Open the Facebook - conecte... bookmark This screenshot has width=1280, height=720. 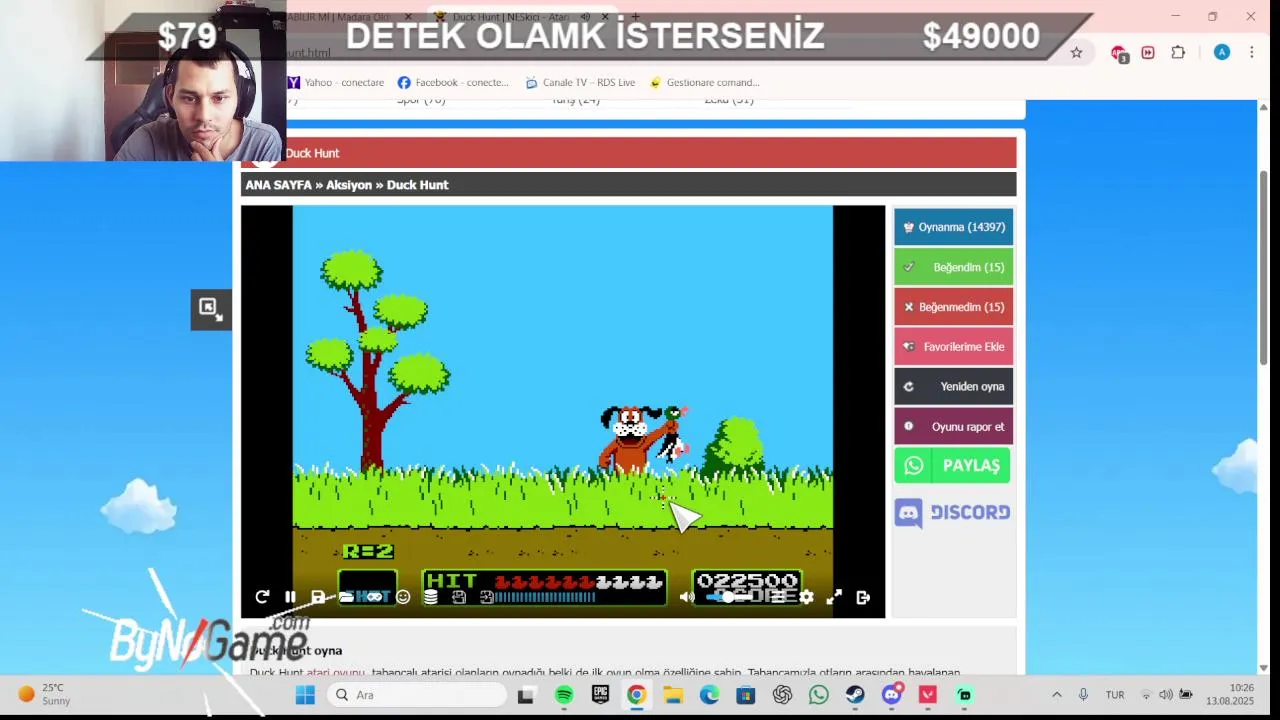click(x=453, y=82)
